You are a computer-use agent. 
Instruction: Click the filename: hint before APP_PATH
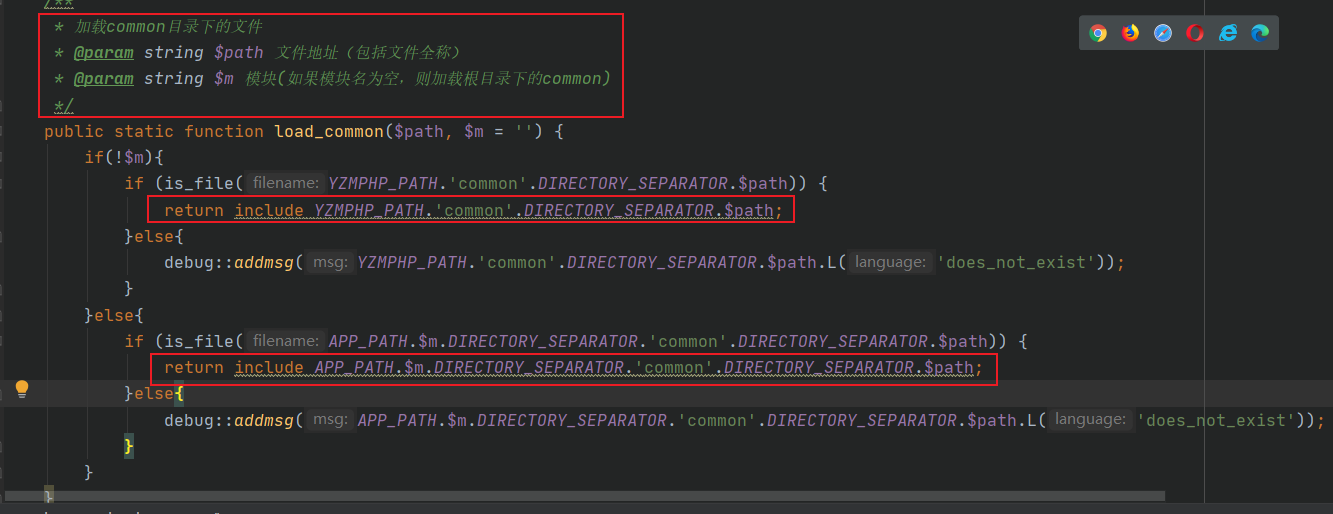286,341
